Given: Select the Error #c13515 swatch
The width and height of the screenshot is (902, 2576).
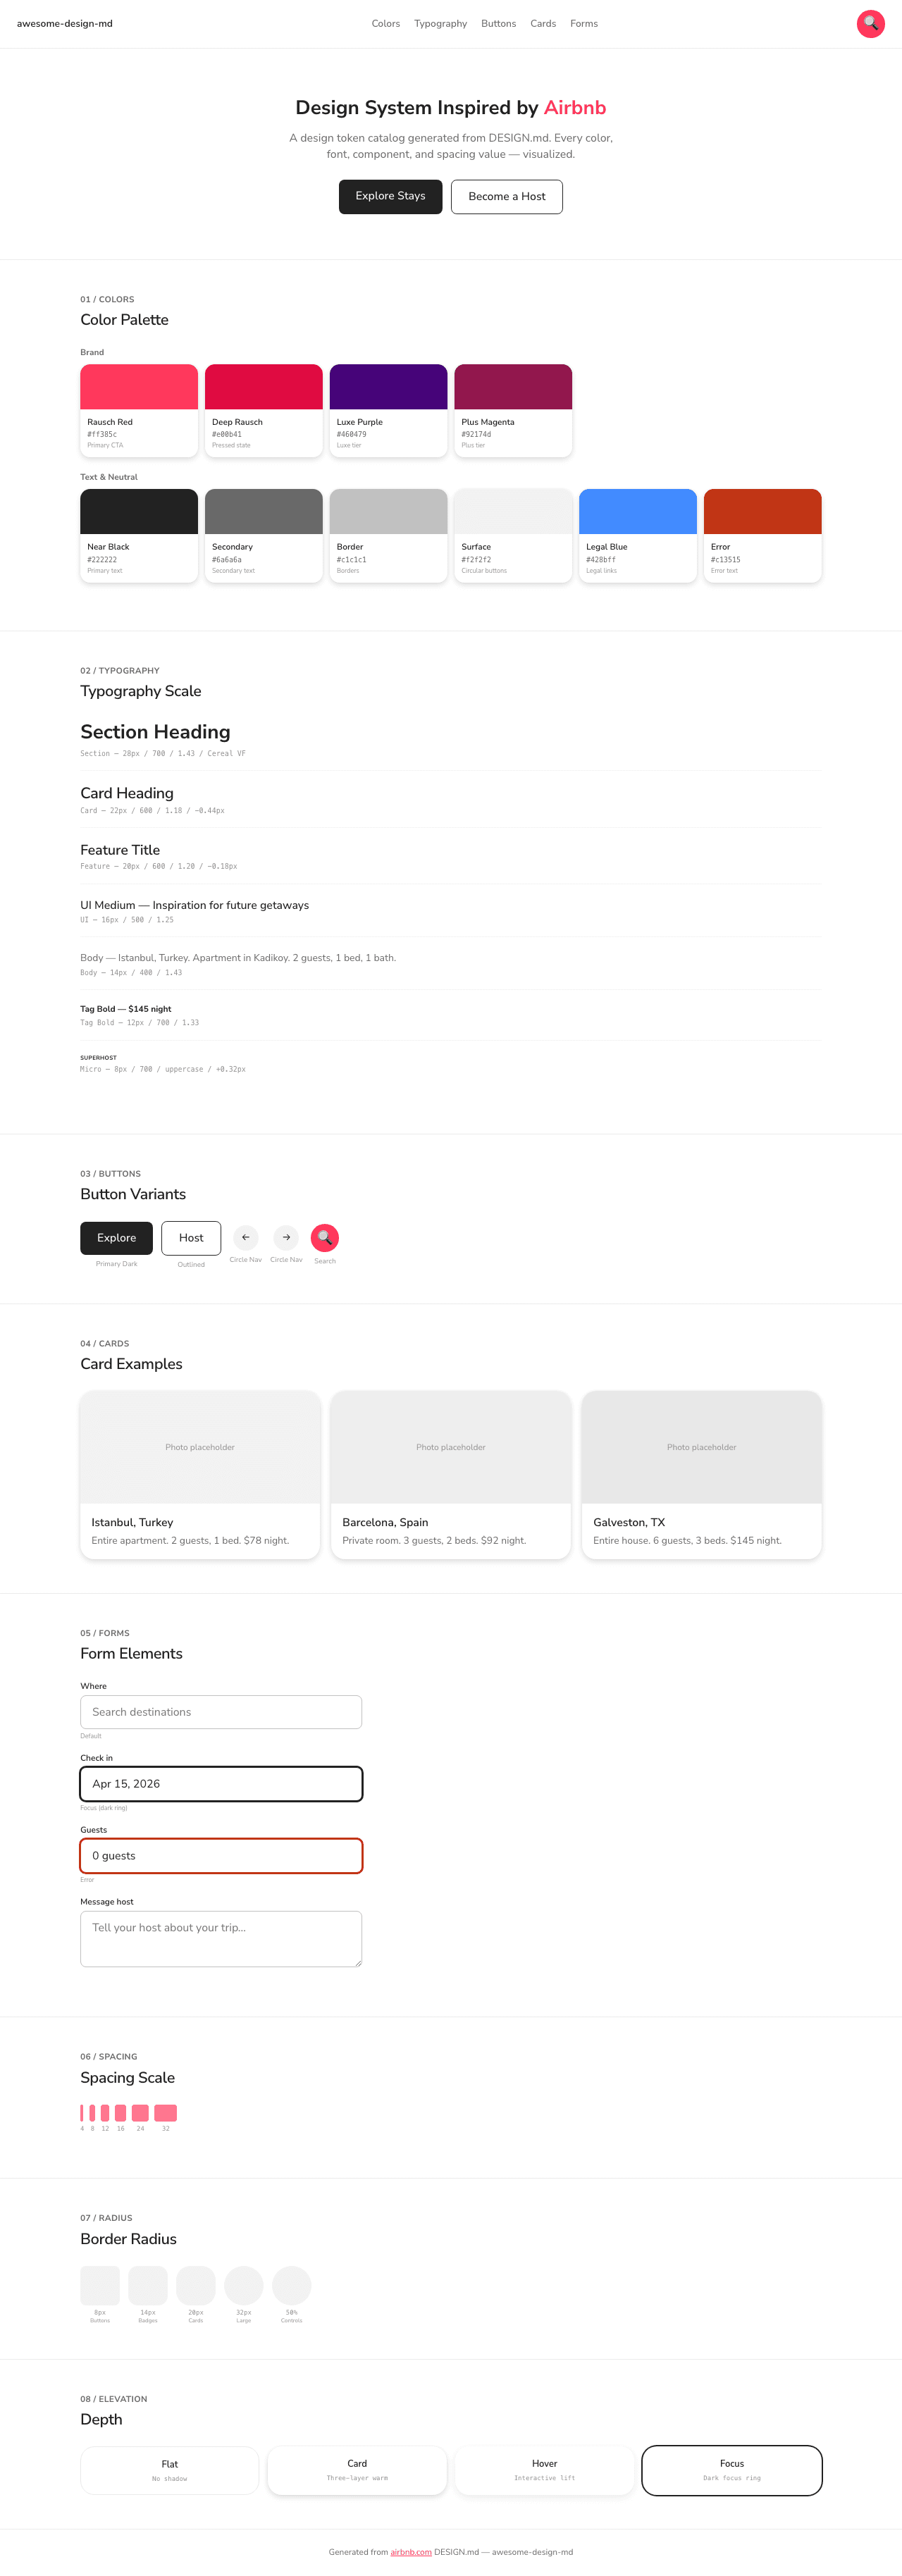Looking at the screenshot, I should point(763,535).
